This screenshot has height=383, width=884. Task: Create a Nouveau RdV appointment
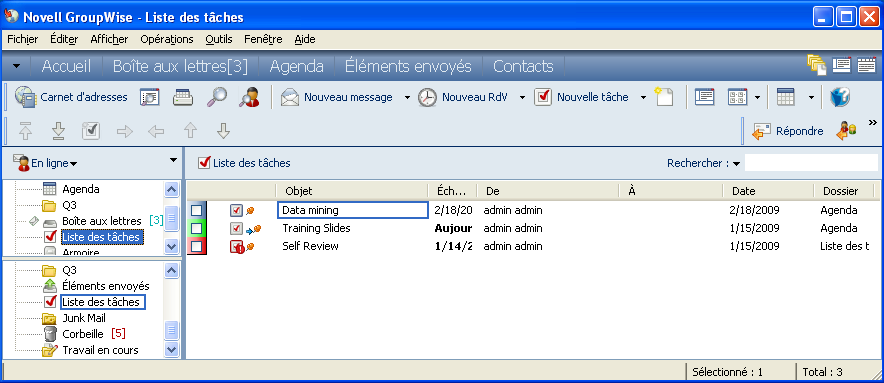coord(463,97)
